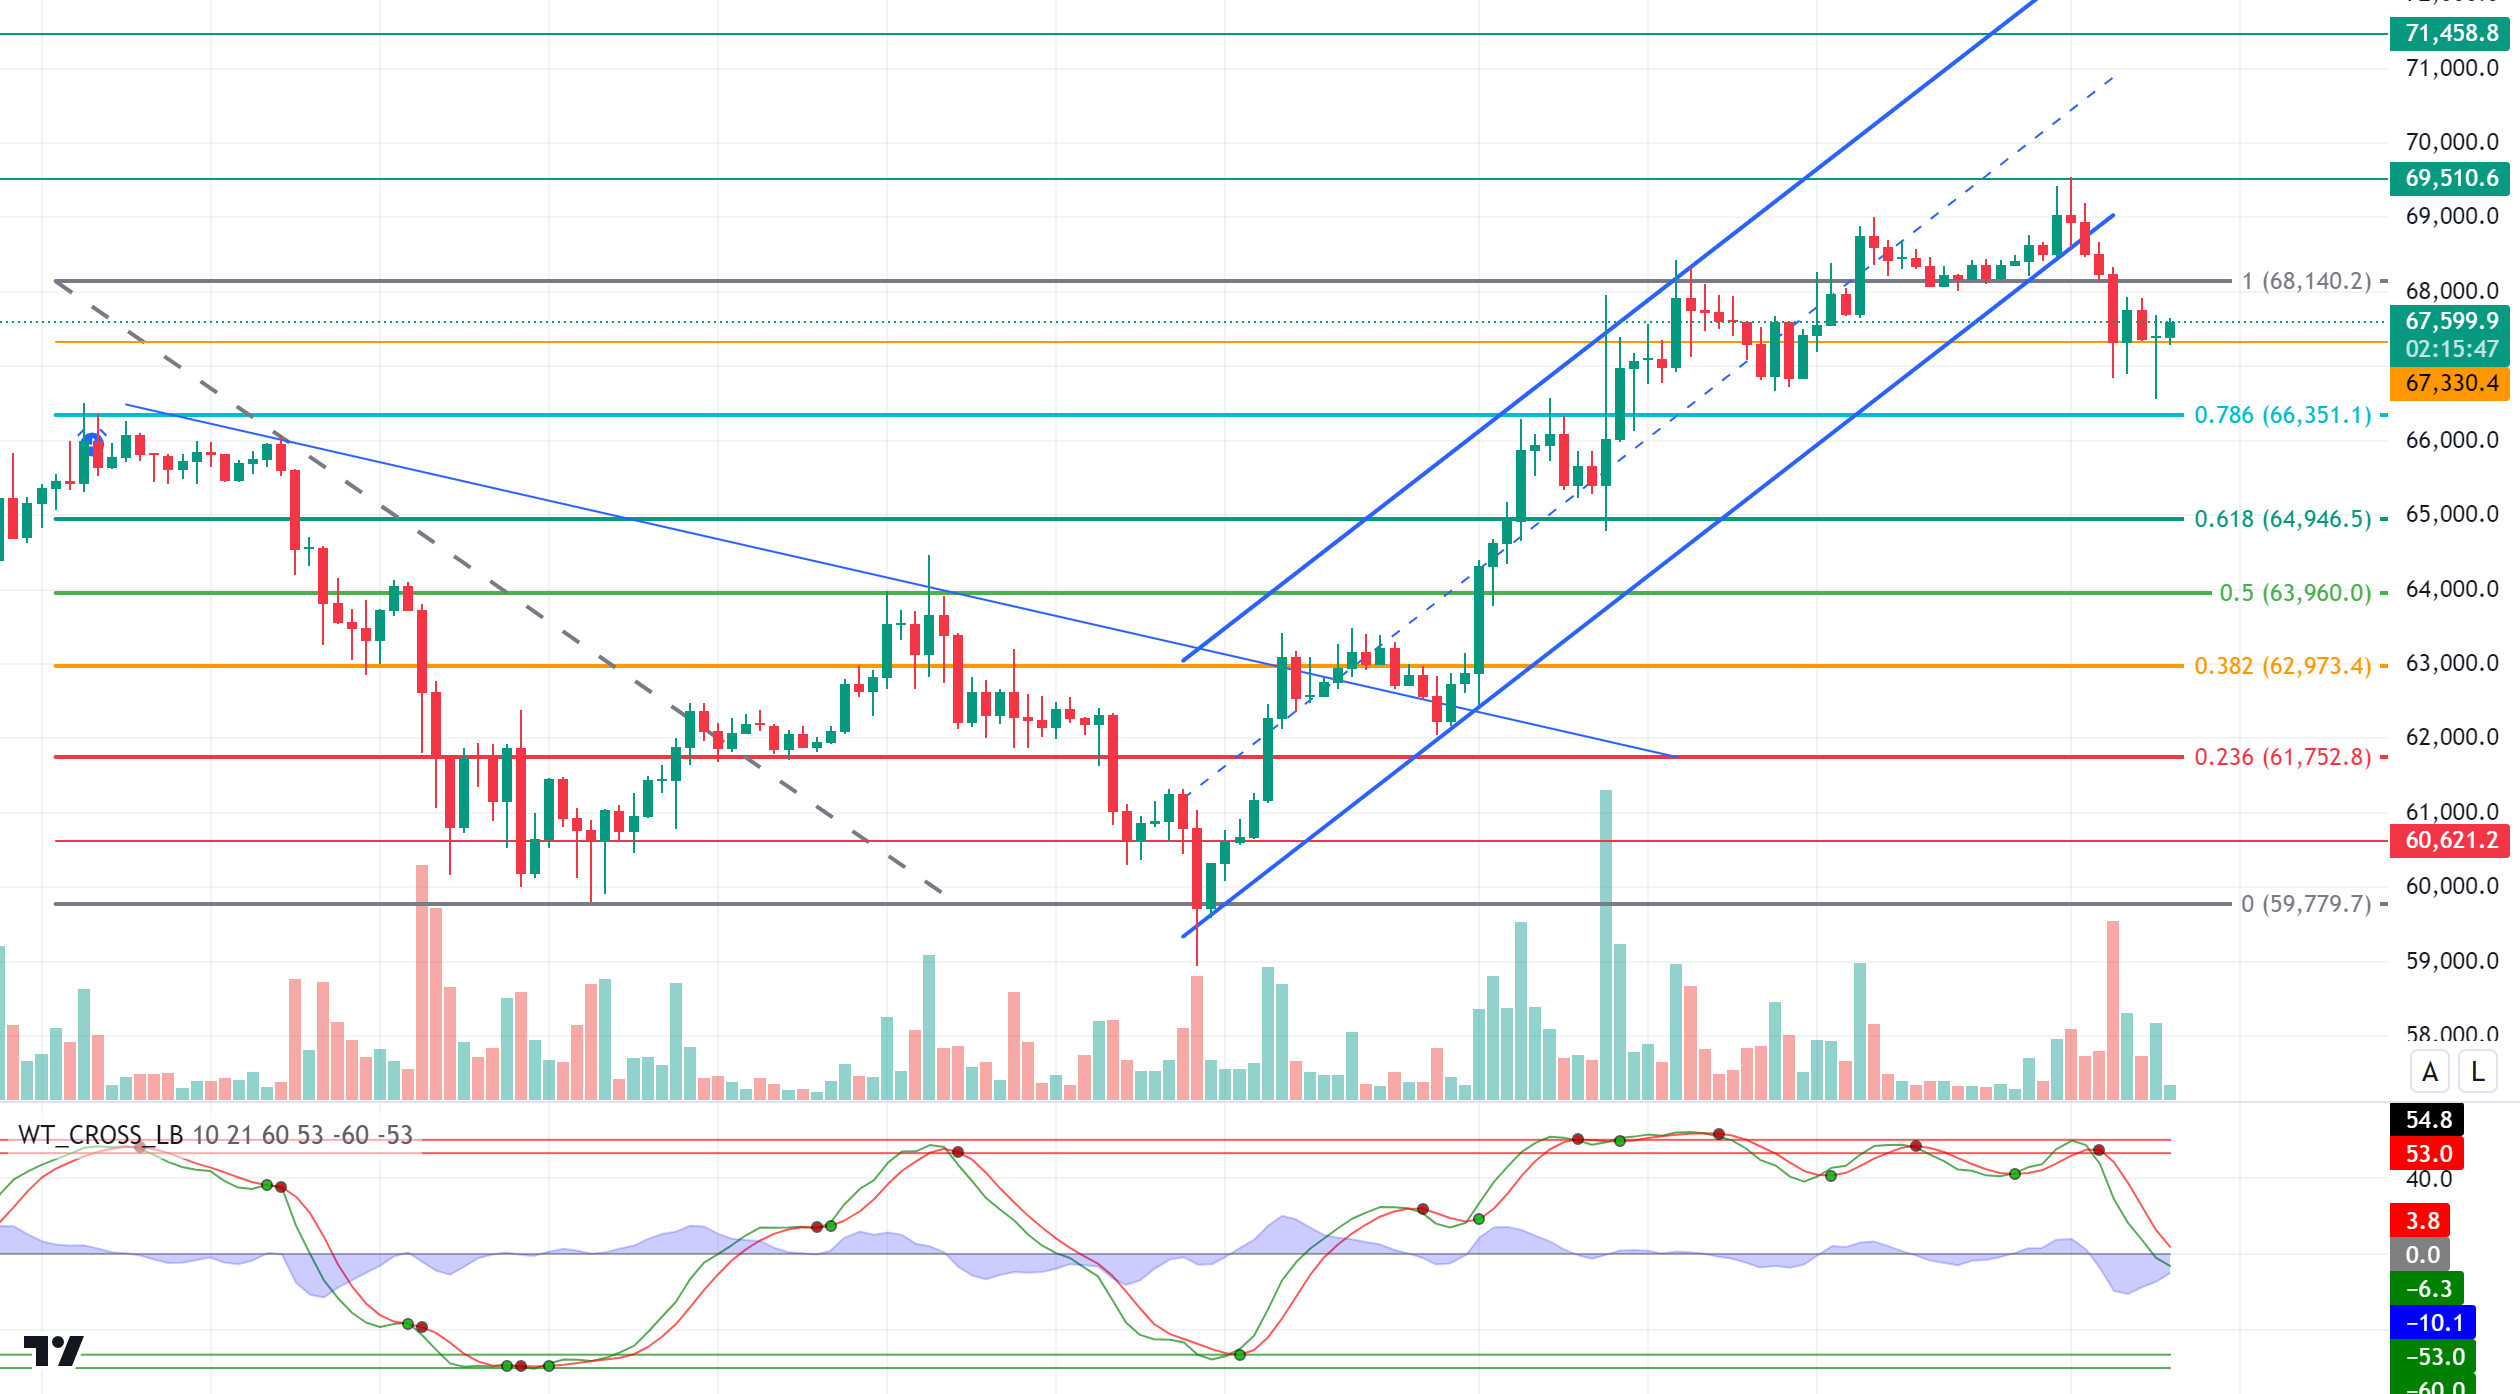Click the 71,458.8 price label
The height and width of the screenshot is (1394, 2520).
tap(2450, 33)
